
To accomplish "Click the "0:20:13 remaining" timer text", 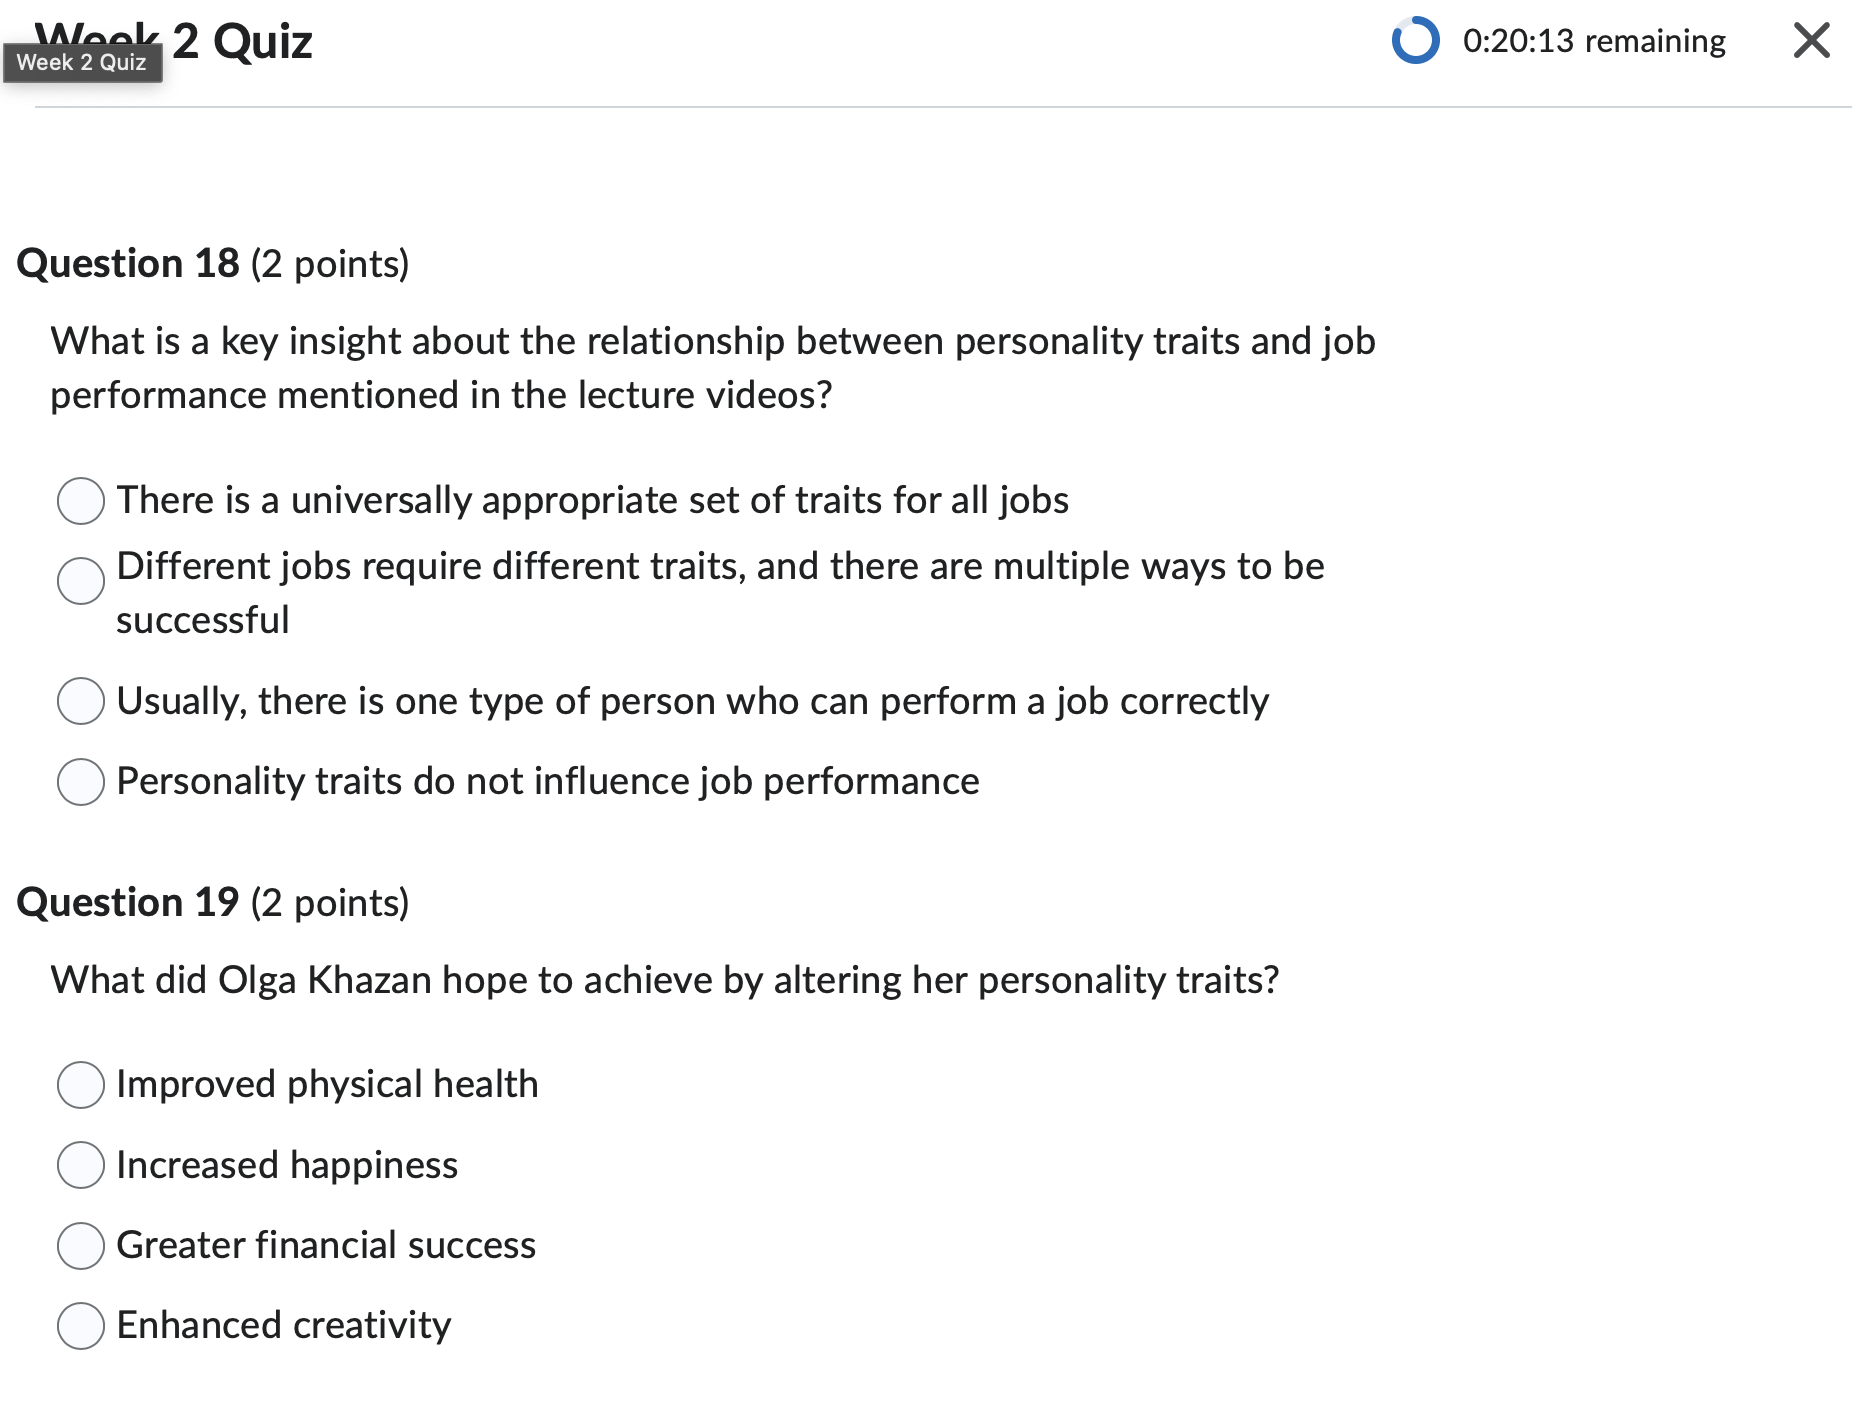I will click(x=1595, y=41).
